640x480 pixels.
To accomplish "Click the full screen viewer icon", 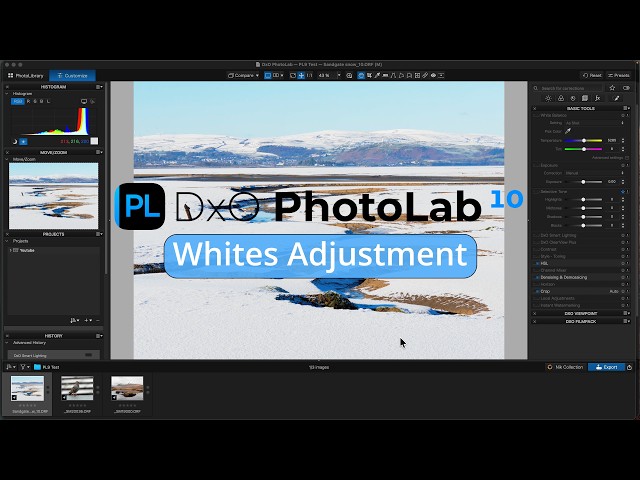I will (x=349, y=76).
